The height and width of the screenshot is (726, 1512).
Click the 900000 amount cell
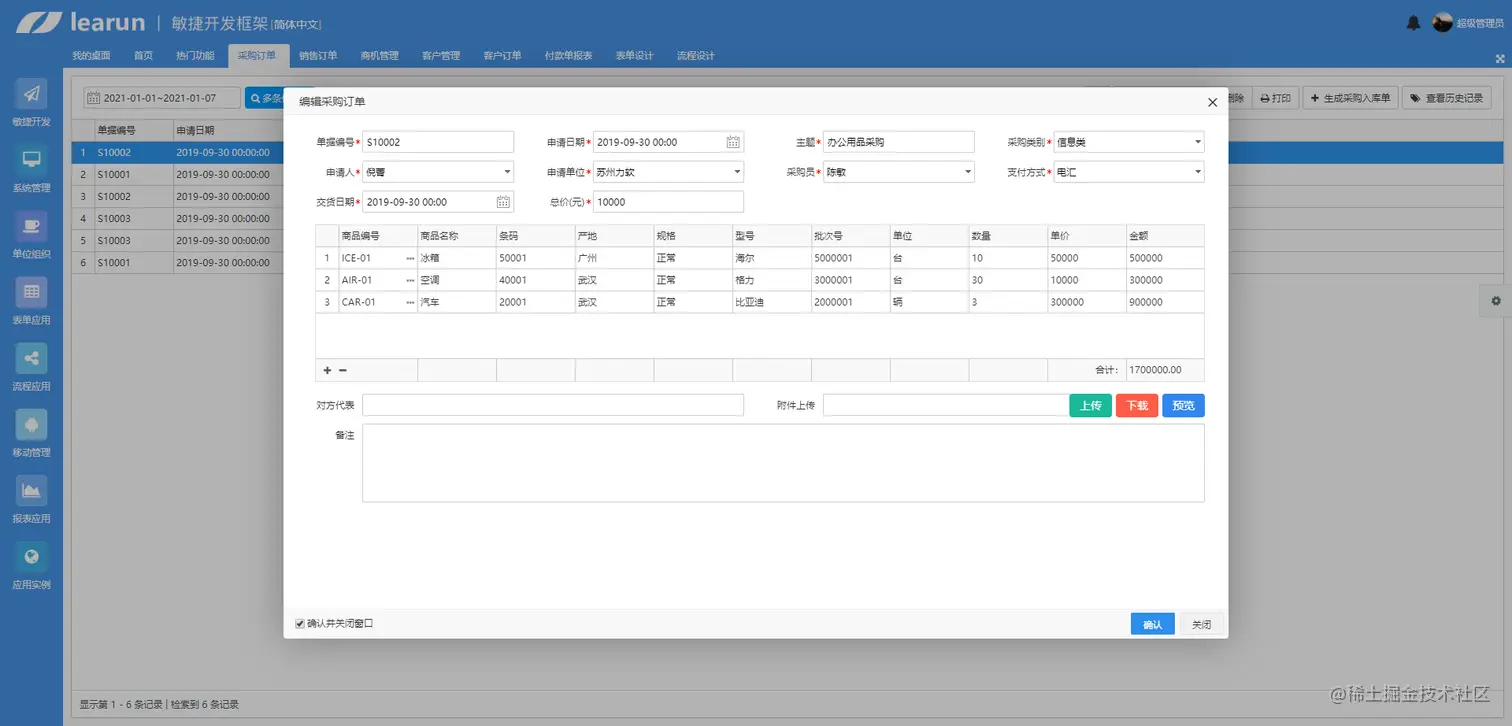1165,302
